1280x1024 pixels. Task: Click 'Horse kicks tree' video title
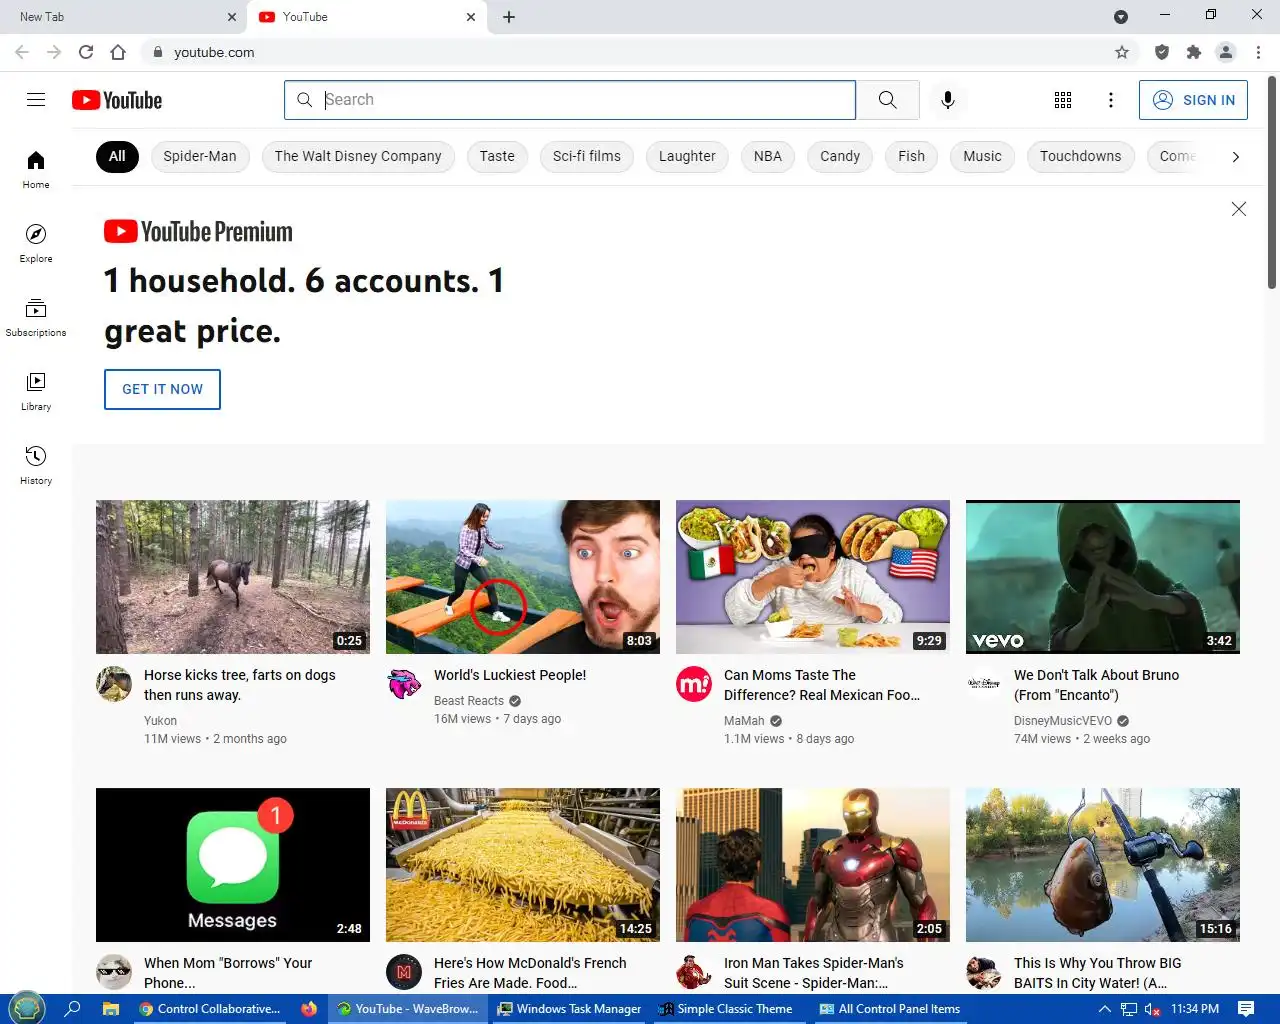point(240,685)
